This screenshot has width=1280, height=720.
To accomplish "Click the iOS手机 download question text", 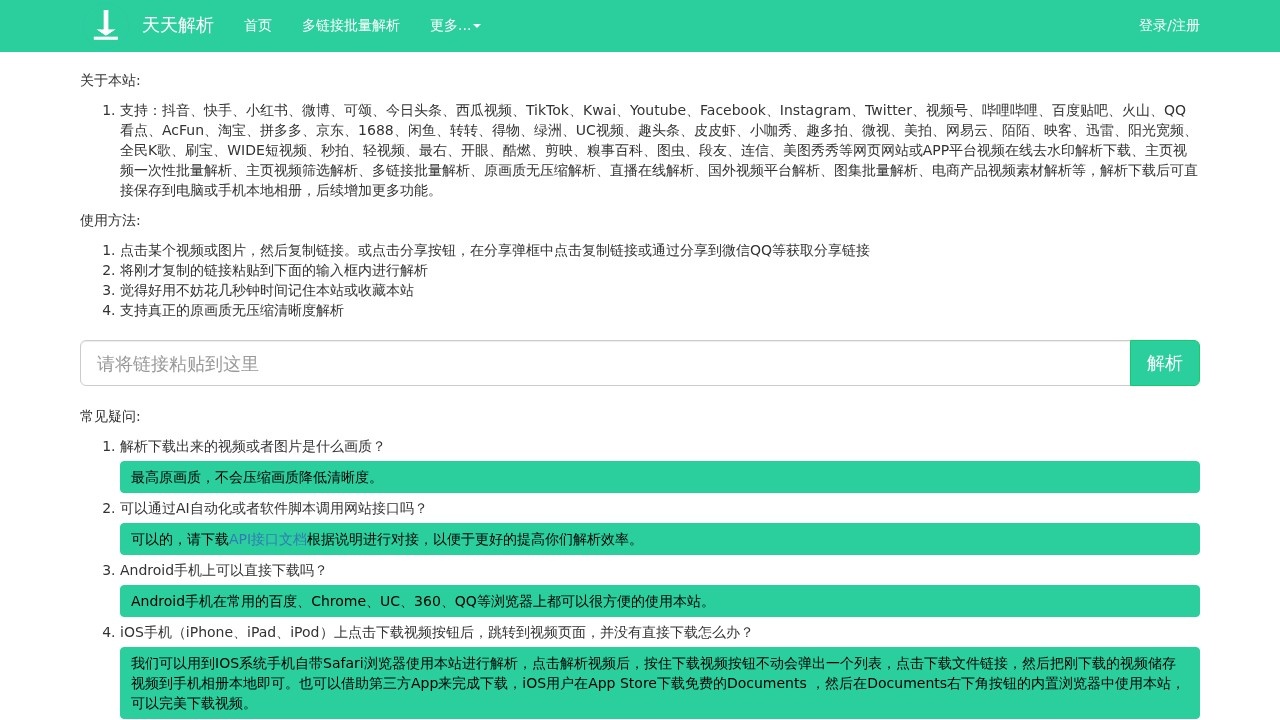I will click(436, 632).
